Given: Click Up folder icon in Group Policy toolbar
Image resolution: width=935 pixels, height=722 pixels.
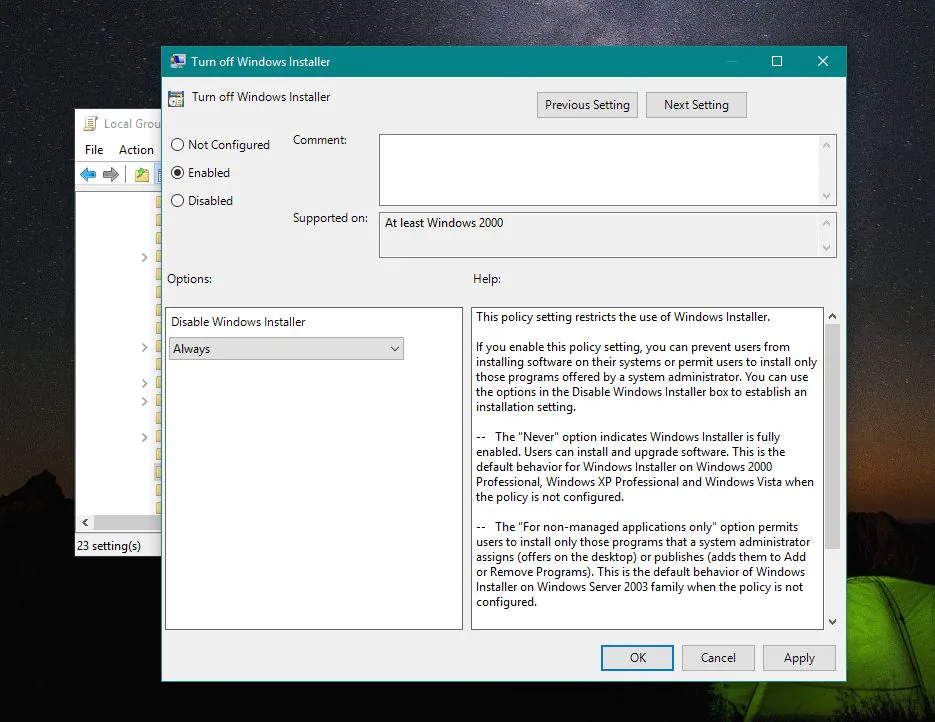Looking at the screenshot, I should click(142, 174).
